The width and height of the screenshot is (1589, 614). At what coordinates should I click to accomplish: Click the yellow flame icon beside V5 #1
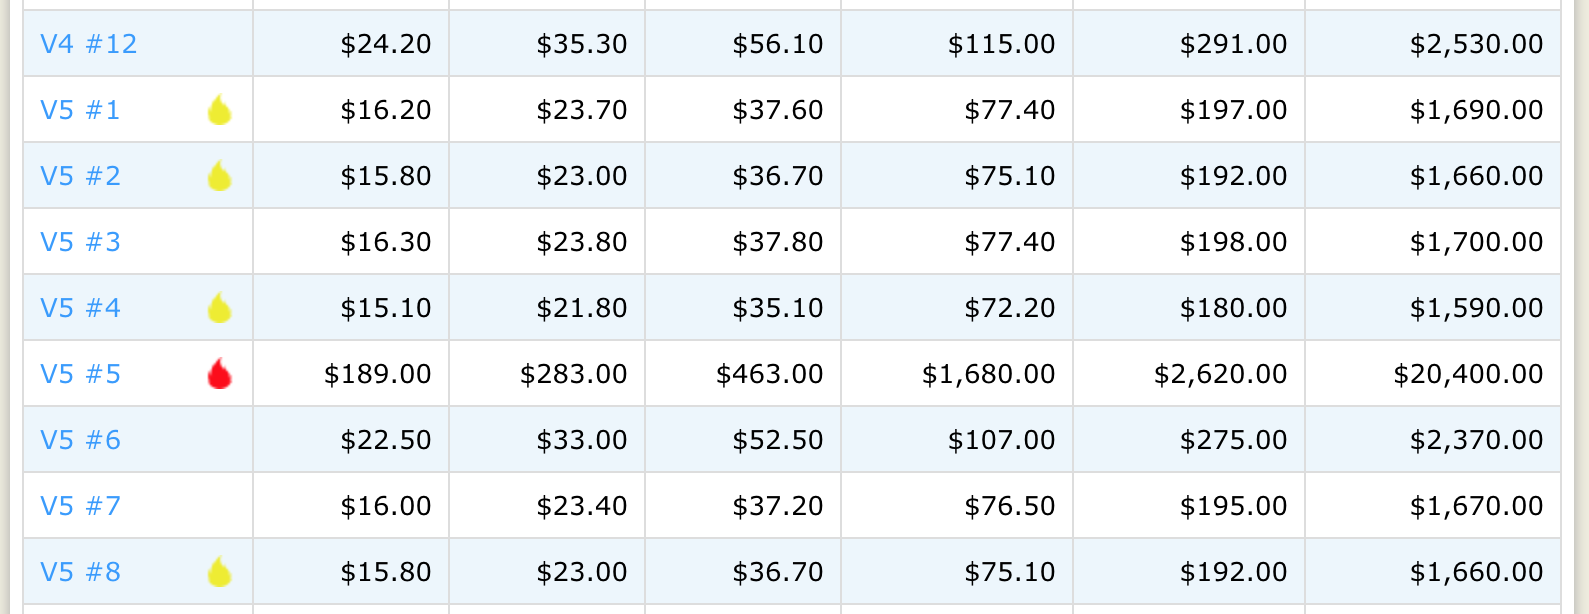219,109
